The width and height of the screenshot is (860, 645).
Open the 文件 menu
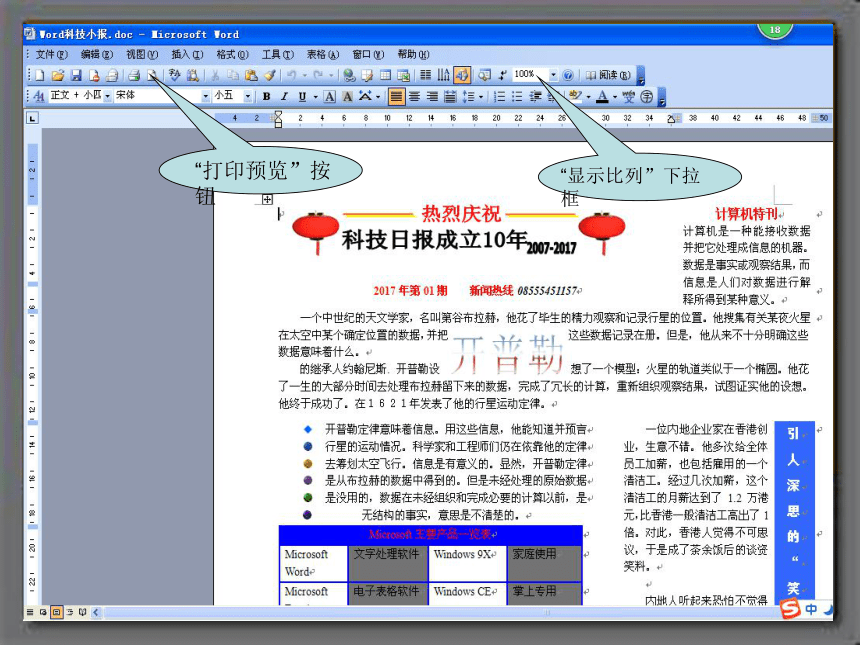(x=52, y=54)
